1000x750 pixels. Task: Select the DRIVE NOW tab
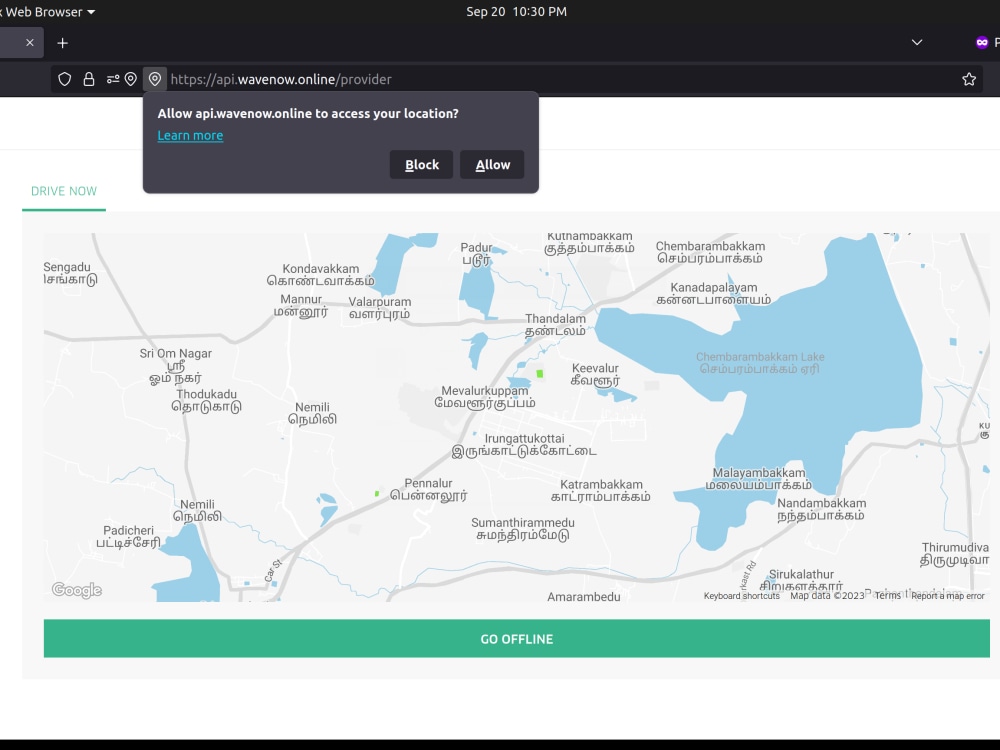(64, 191)
